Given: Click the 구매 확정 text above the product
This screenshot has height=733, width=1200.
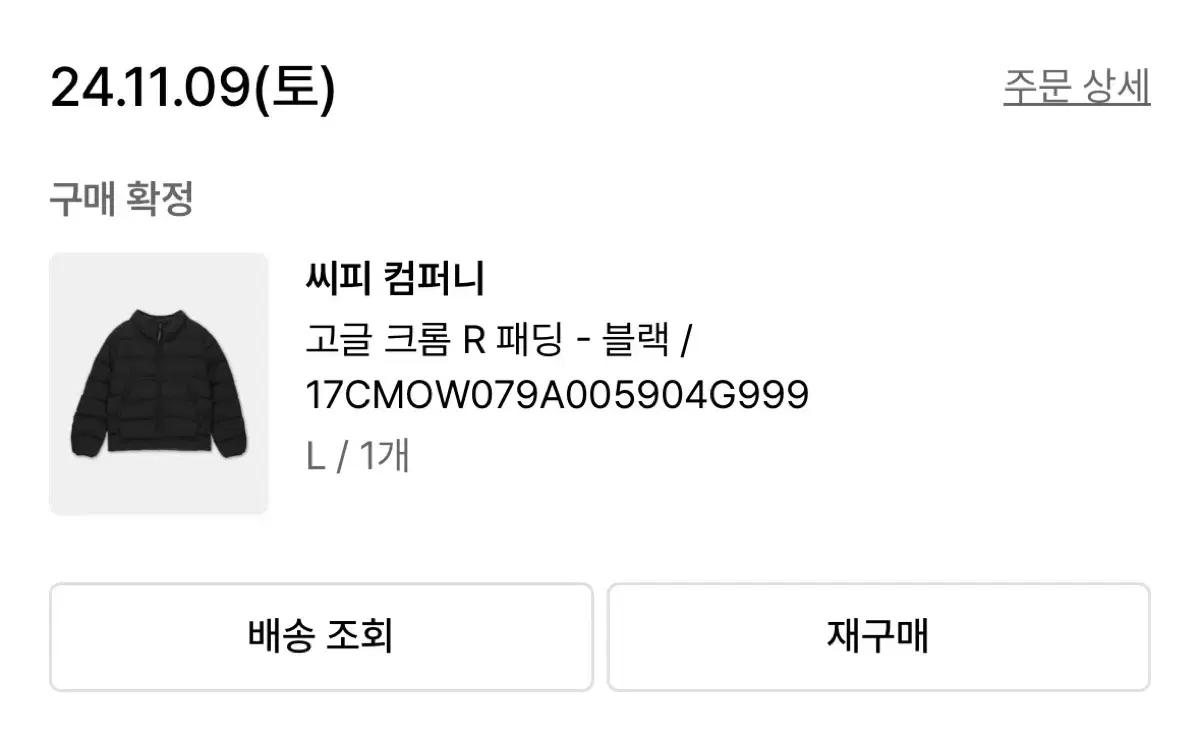Looking at the screenshot, I should point(121,199).
